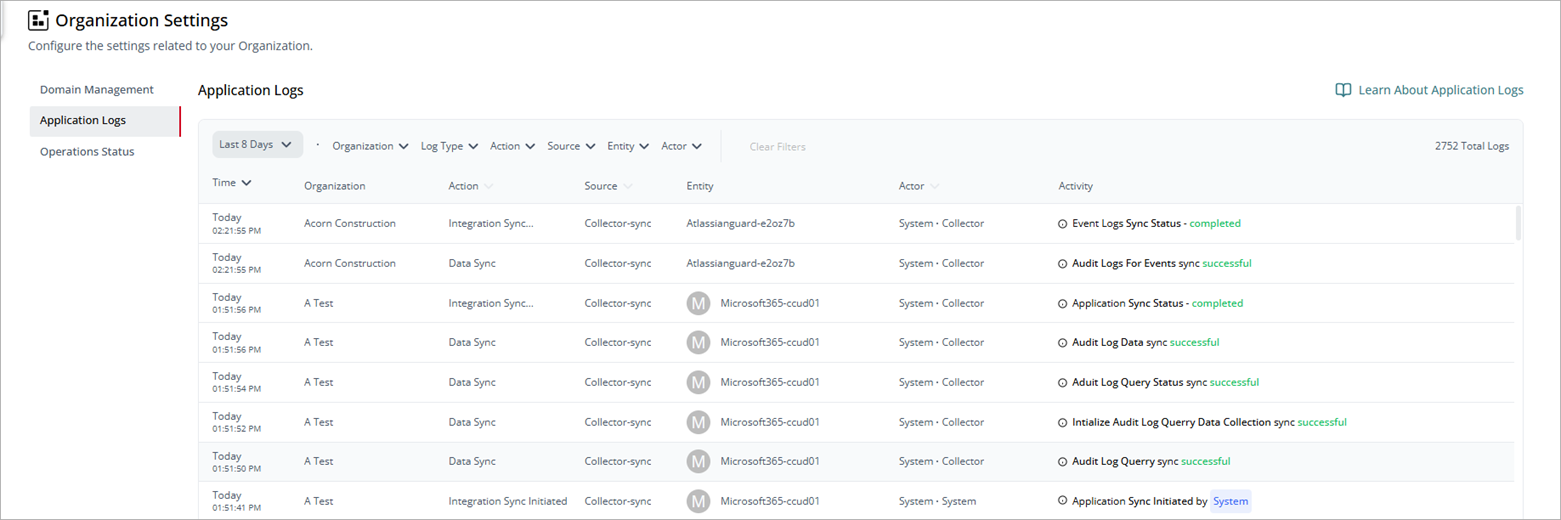Expand the Action filter dropdown
The height and width of the screenshot is (520, 1561).
[x=513, y=146]
